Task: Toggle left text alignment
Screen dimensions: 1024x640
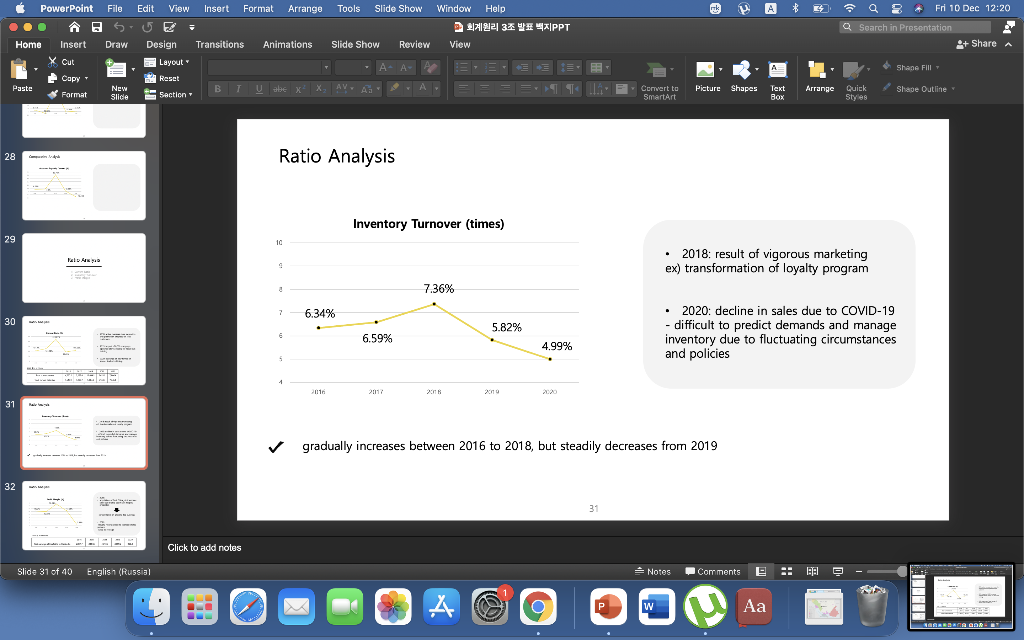Action: tap(463, 89)
